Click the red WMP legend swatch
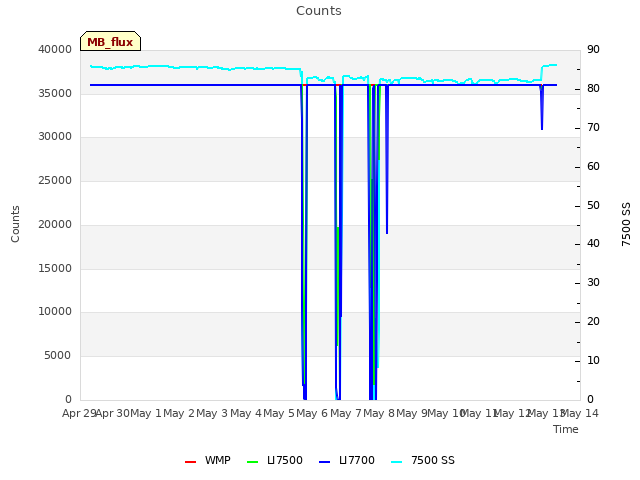 point(191,462)
